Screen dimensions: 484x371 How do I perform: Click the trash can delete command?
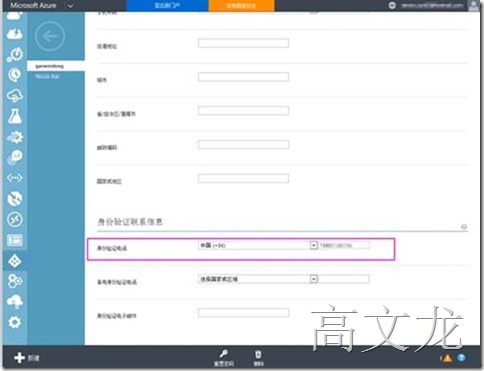click(x=258, y=358)
